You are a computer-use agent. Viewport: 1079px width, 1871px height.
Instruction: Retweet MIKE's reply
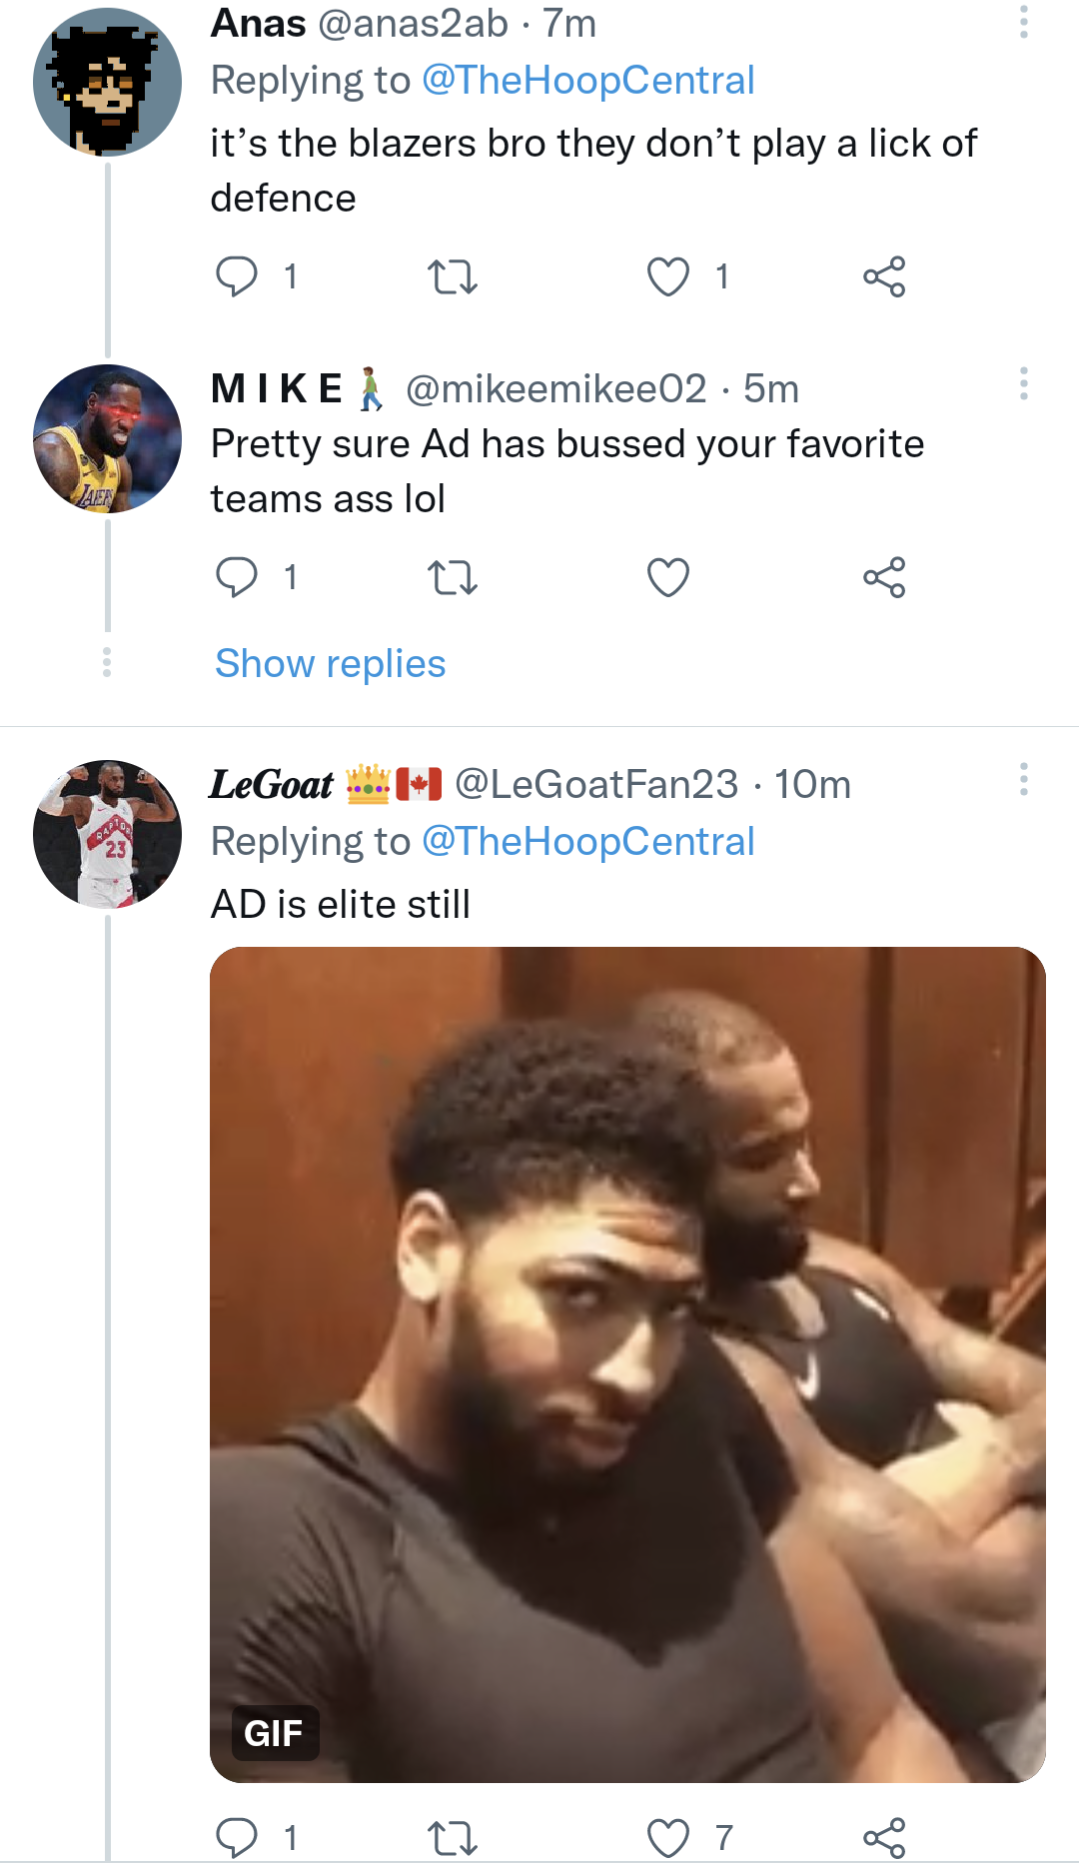coord(453,576)
